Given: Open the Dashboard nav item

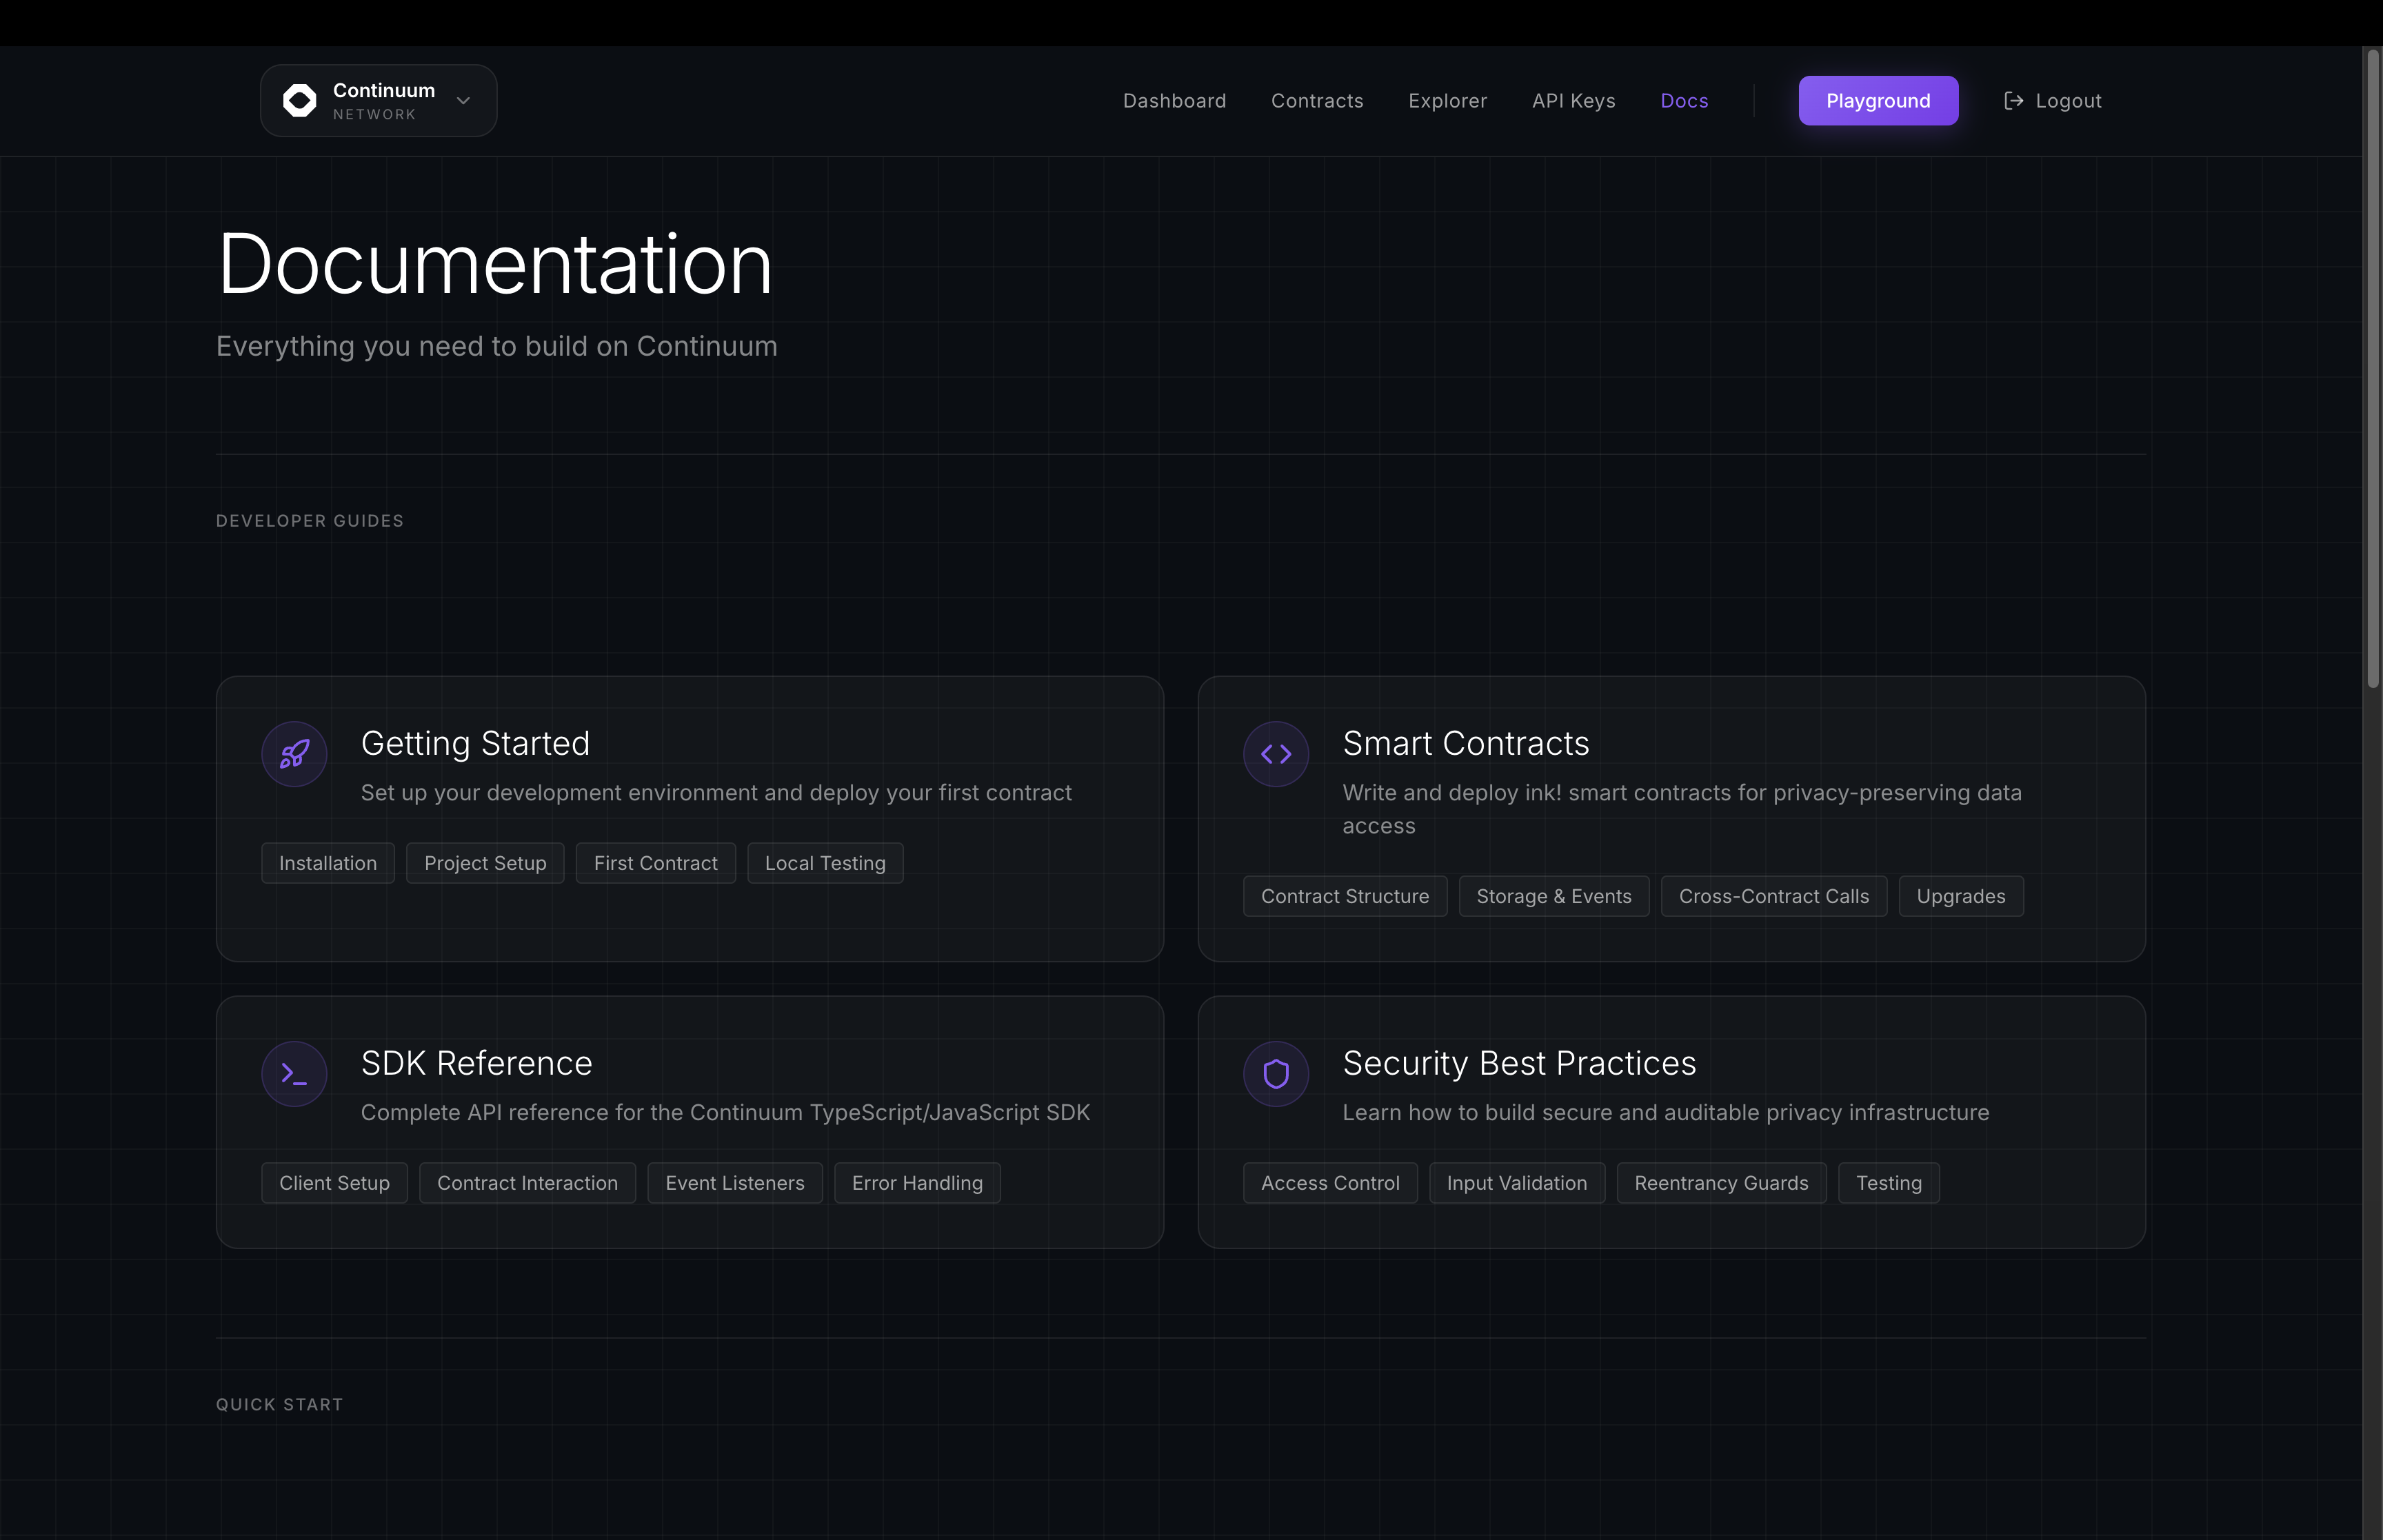Looking at the screenshot, I should pos(1174,101).
